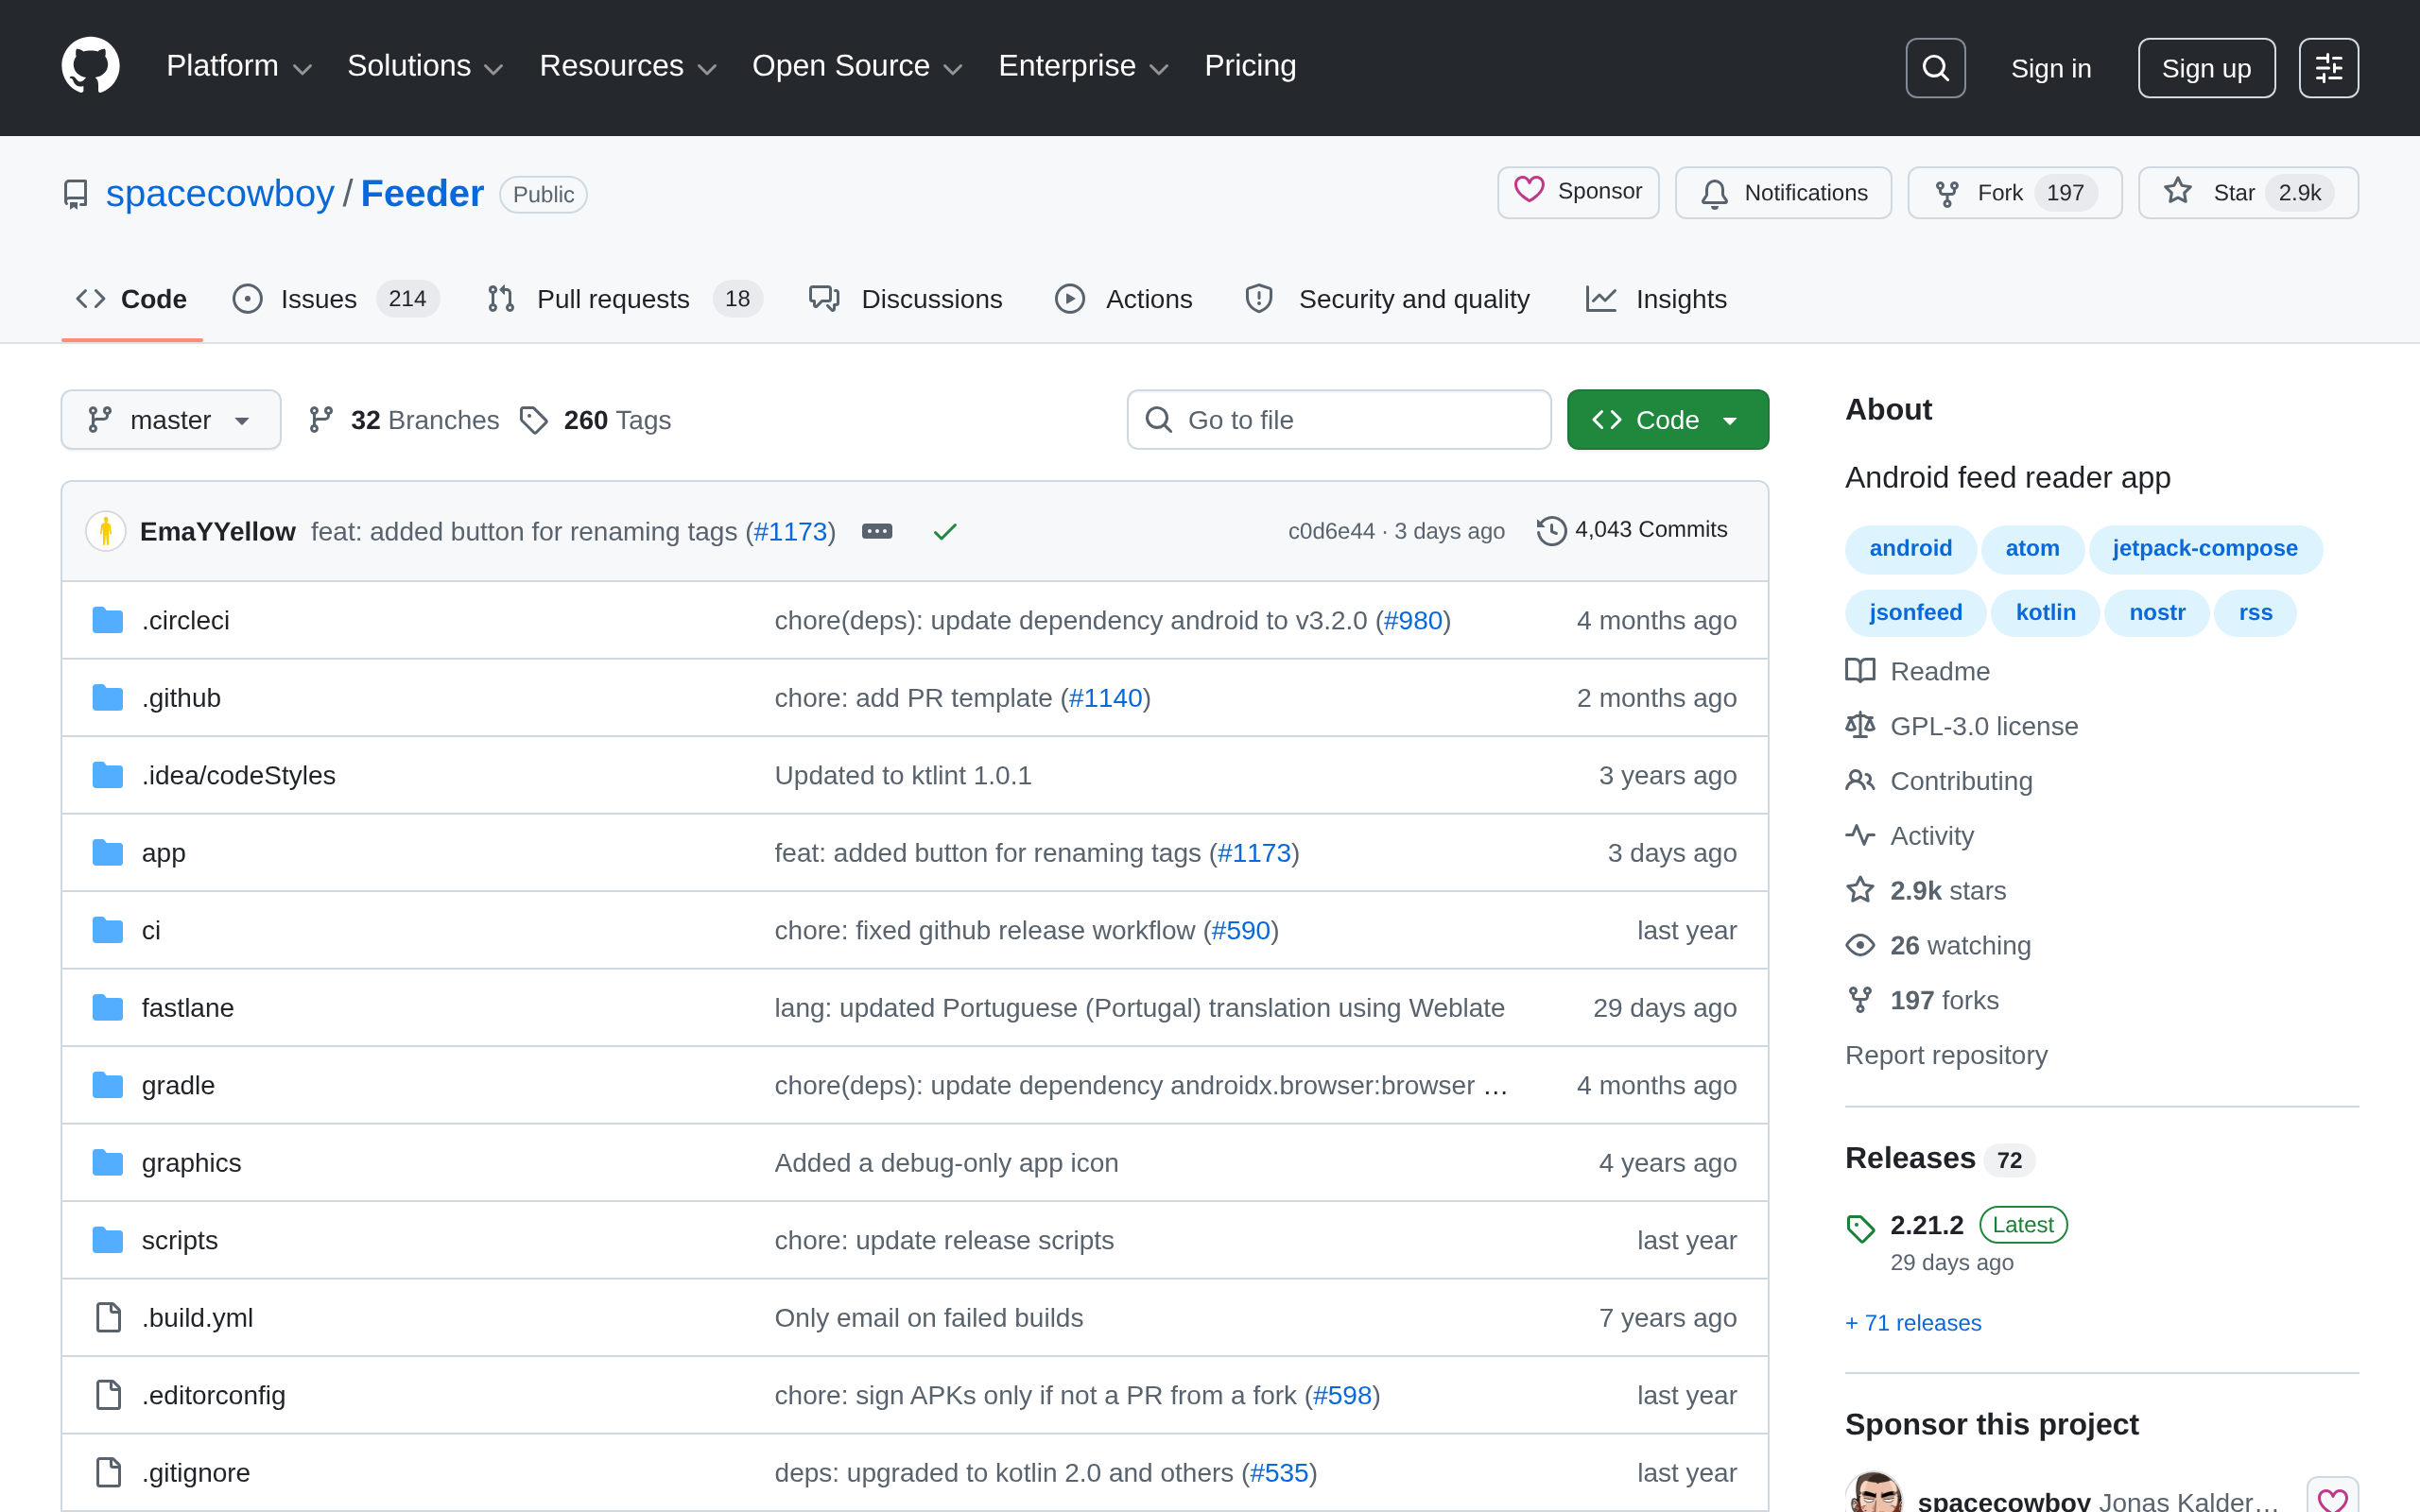The image size is (2420, 1512).
Task: Click the folder icon beside graphics
Action: 108,1163
